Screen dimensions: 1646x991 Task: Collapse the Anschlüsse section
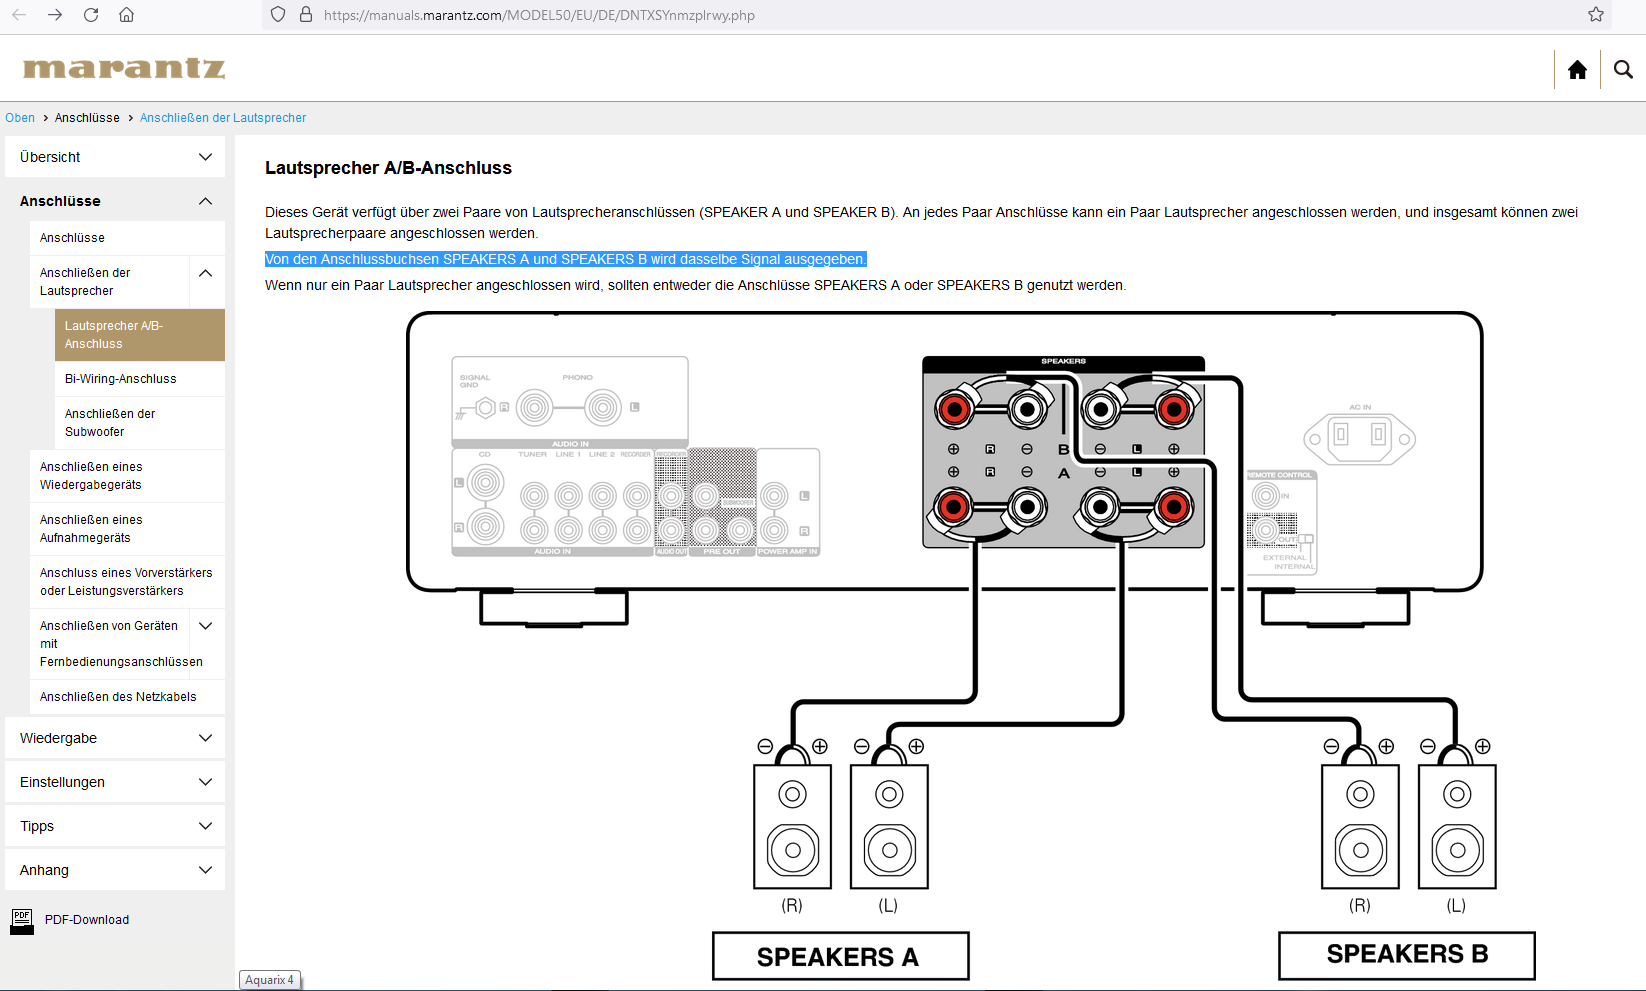tap(205, 201)
